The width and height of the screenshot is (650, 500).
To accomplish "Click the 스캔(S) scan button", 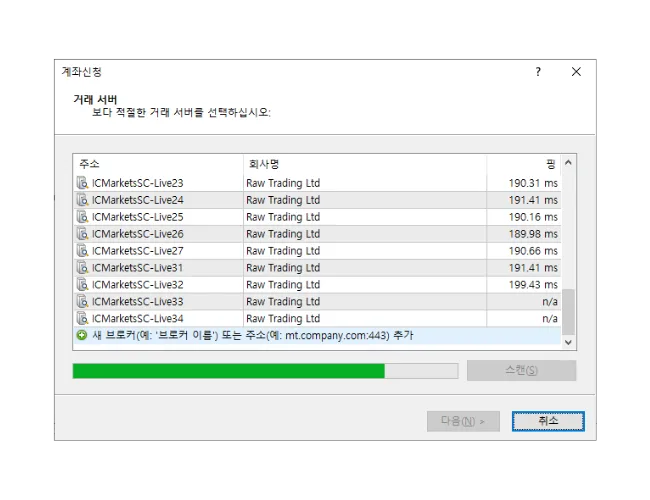I will coord(521,370).
